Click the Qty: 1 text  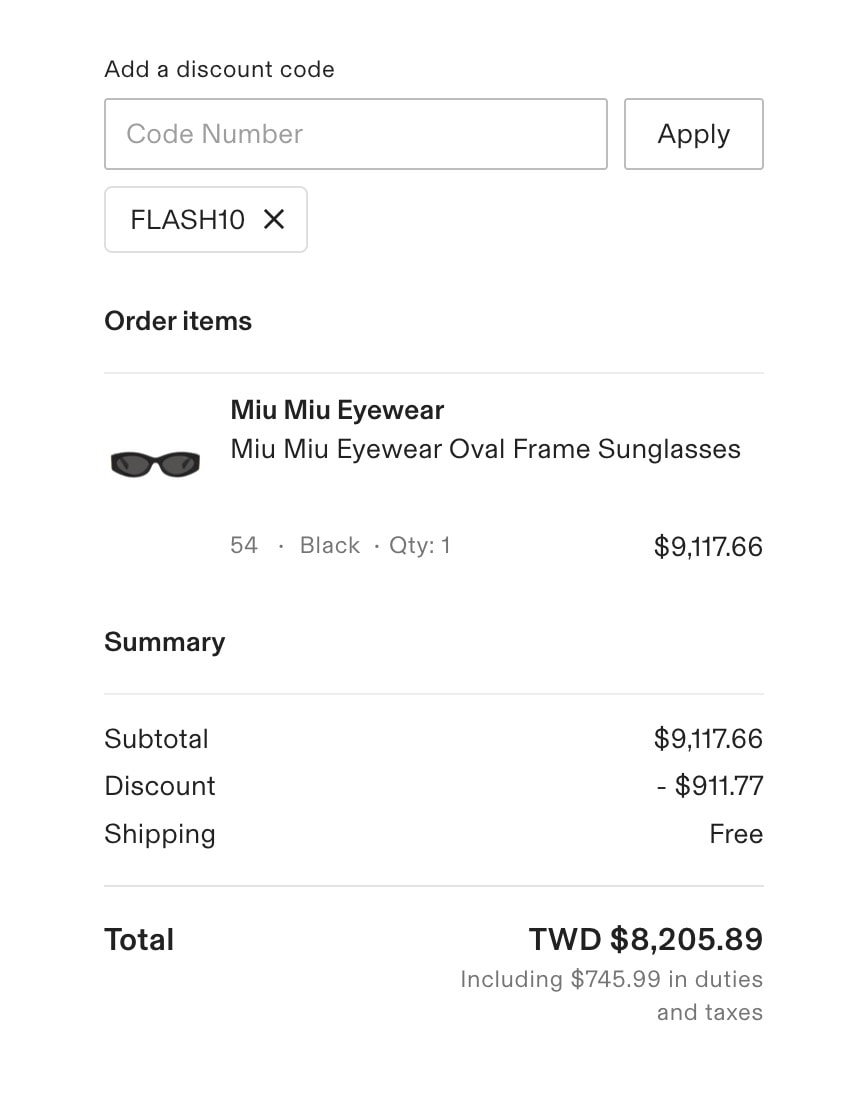[419, 545]
